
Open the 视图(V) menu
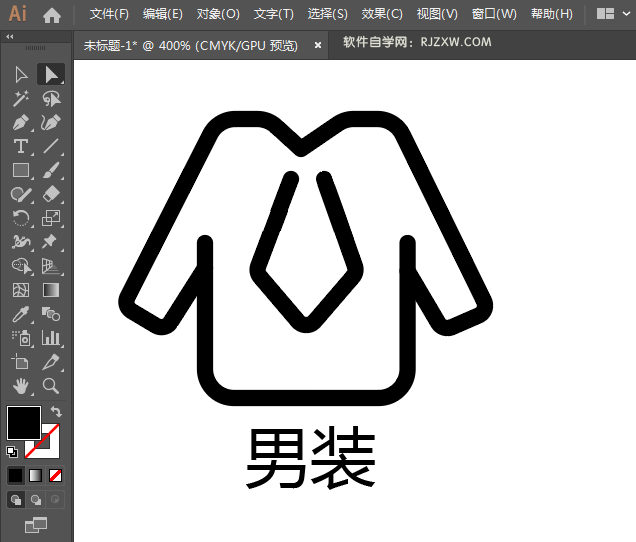(x=437, y=14)
